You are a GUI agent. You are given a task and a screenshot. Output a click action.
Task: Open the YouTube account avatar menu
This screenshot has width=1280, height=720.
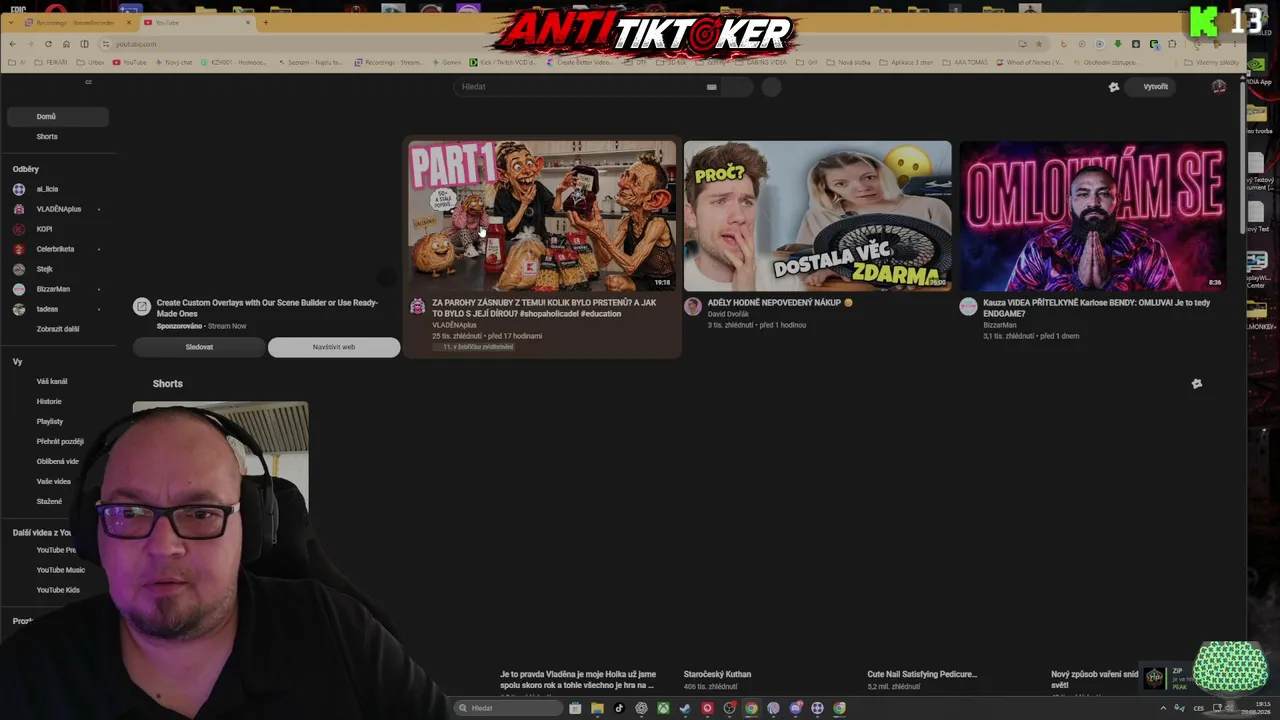1219,87
